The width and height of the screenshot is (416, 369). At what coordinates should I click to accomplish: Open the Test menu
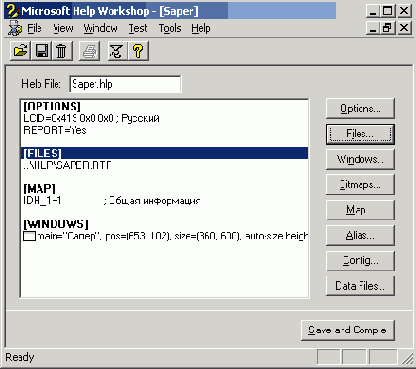click(138, 29)
